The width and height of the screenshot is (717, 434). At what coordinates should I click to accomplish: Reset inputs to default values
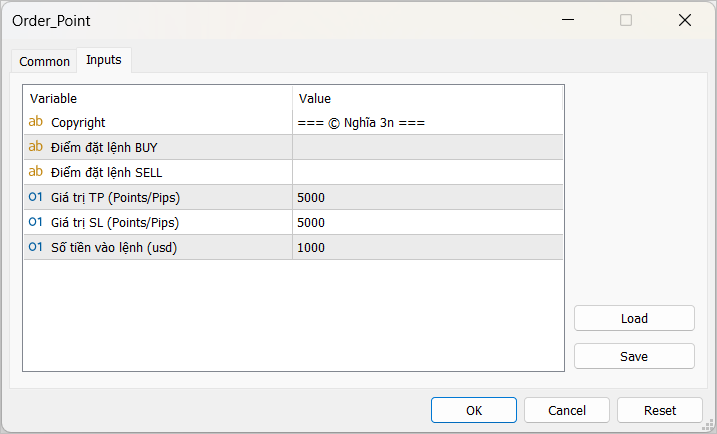point(660,410)
